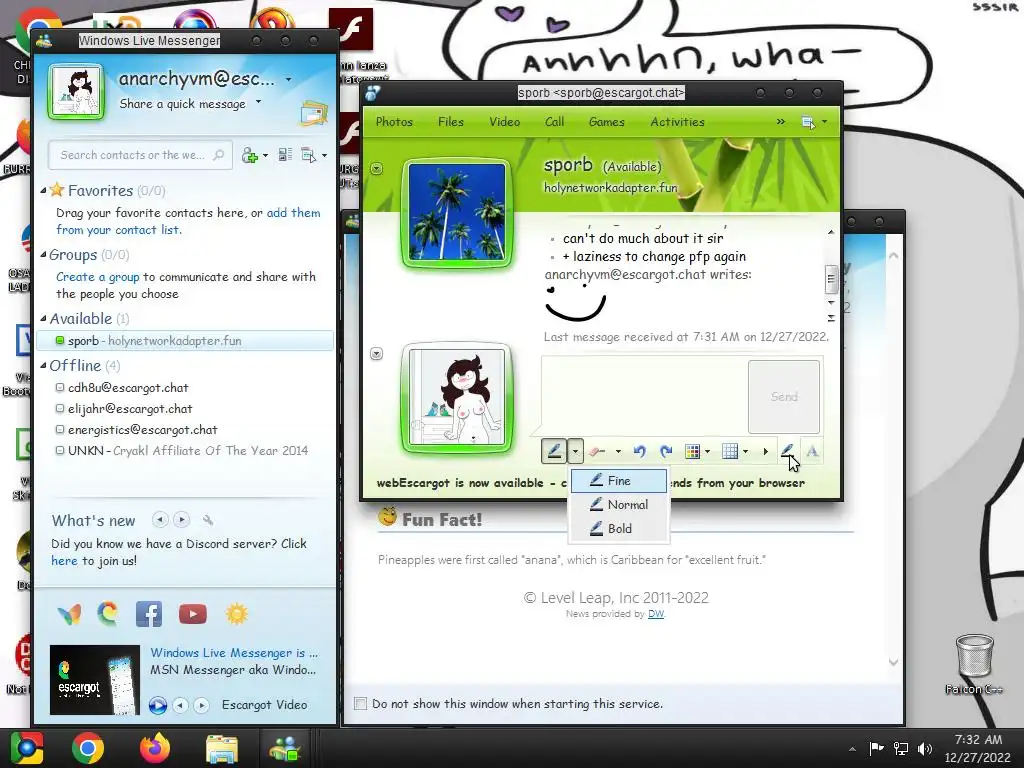
Task: Open Games in chat toolbar
Action: click(x=606, y=121)
